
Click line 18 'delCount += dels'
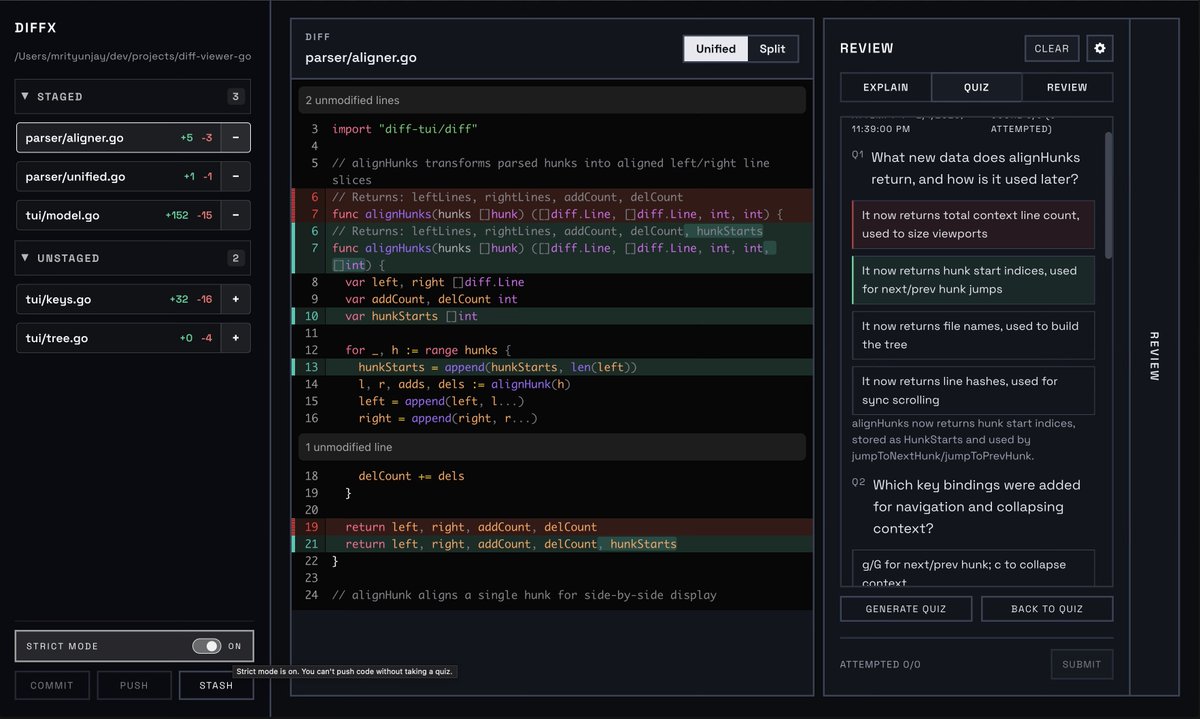tap(552, 476)
